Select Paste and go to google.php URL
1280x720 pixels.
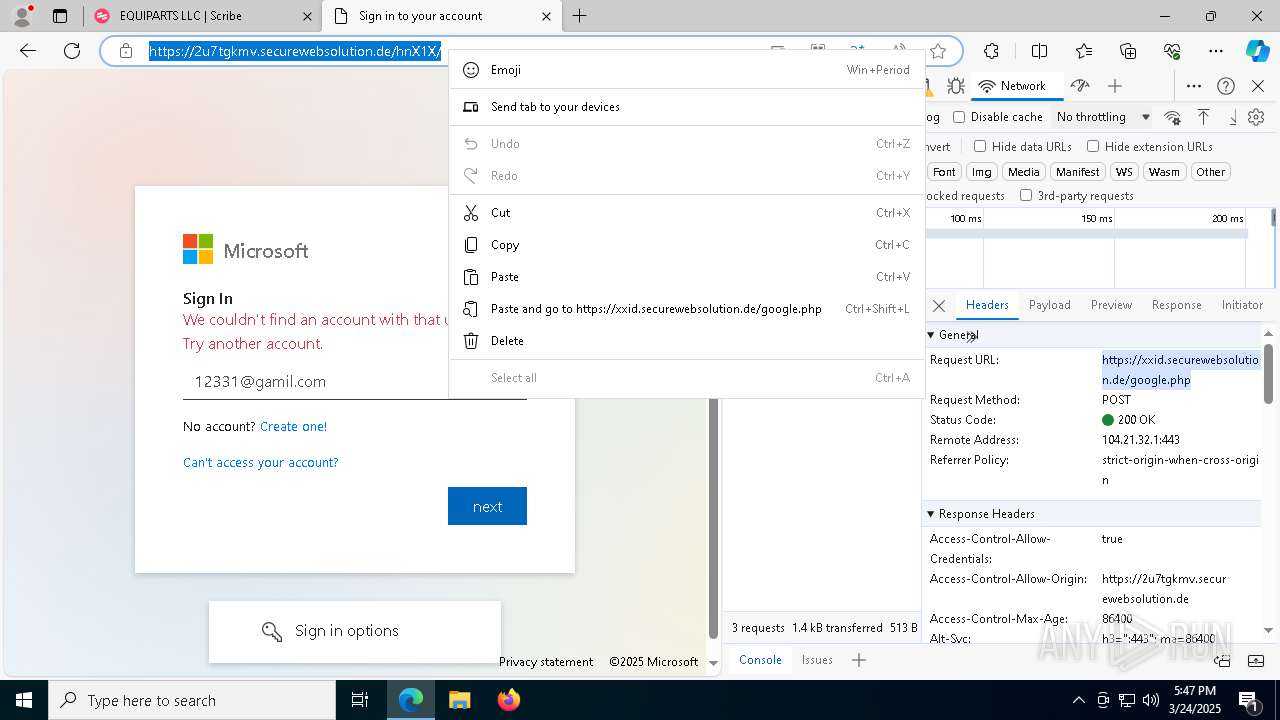685,309
